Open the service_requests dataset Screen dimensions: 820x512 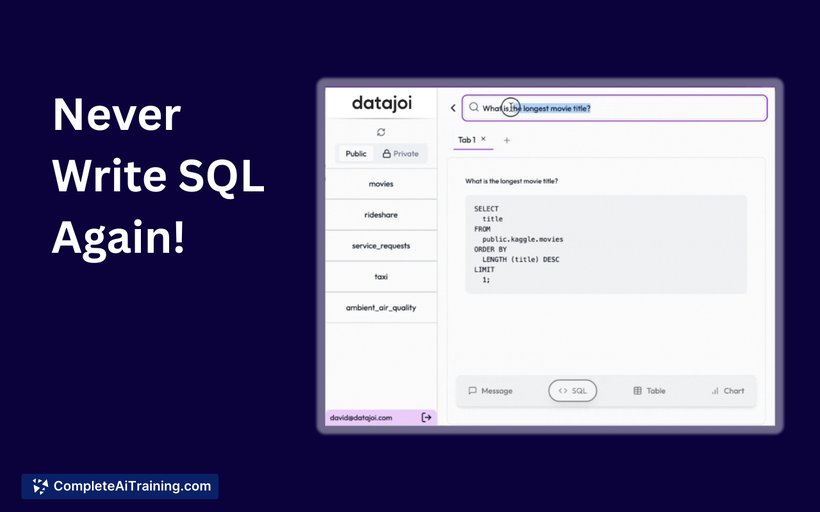pyautogui.click(x=381, y=246)
